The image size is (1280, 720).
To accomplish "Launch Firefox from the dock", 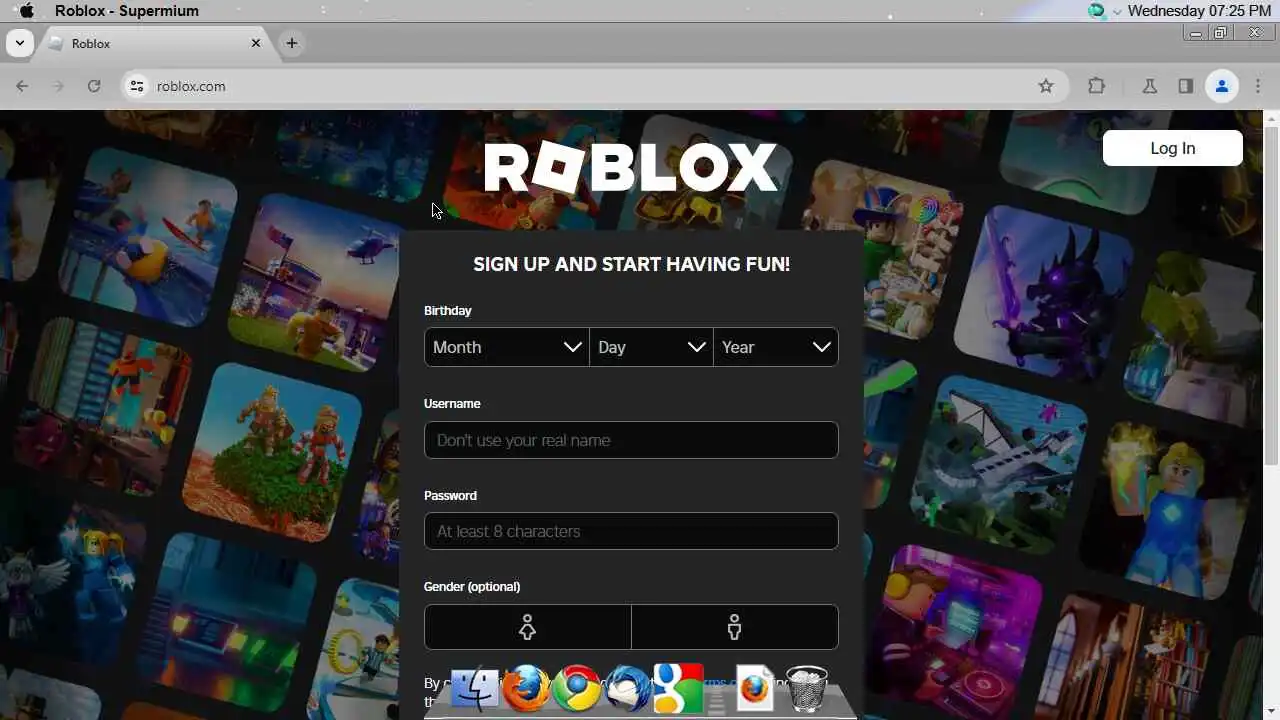I will pos(526,689).
